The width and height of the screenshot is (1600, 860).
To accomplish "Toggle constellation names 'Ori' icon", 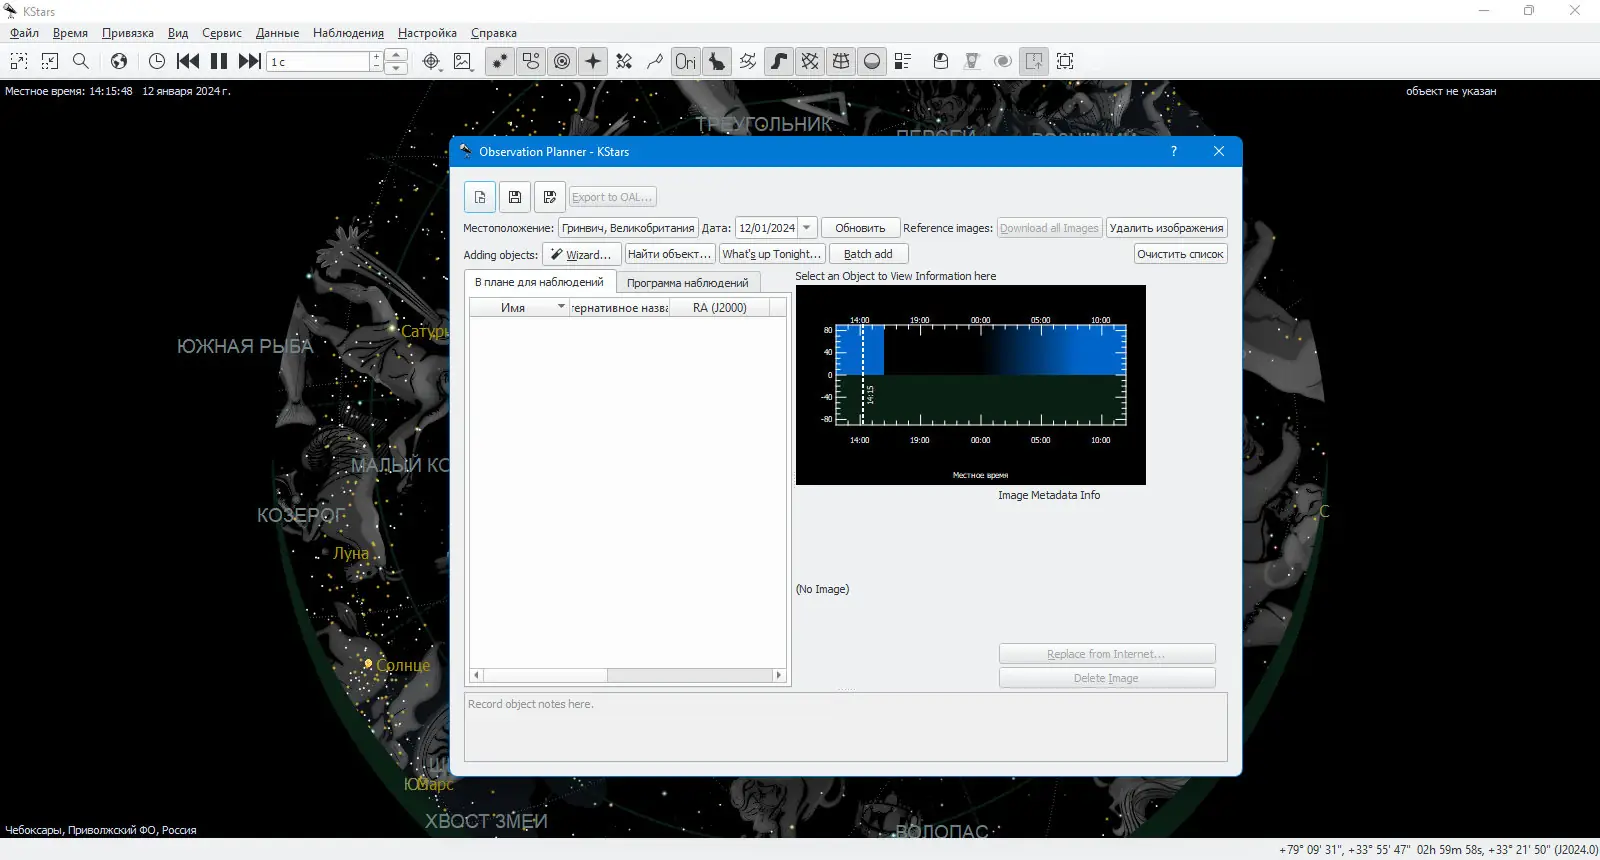I will 685,61.
